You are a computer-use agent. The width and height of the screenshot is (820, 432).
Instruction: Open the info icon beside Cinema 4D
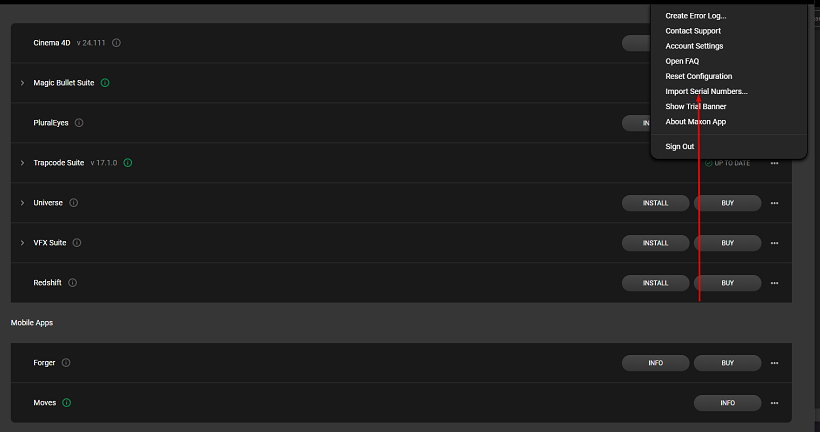click(x=116, y=43)
